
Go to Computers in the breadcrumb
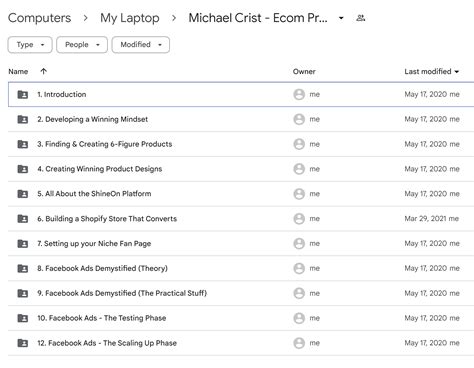(40, 18)
